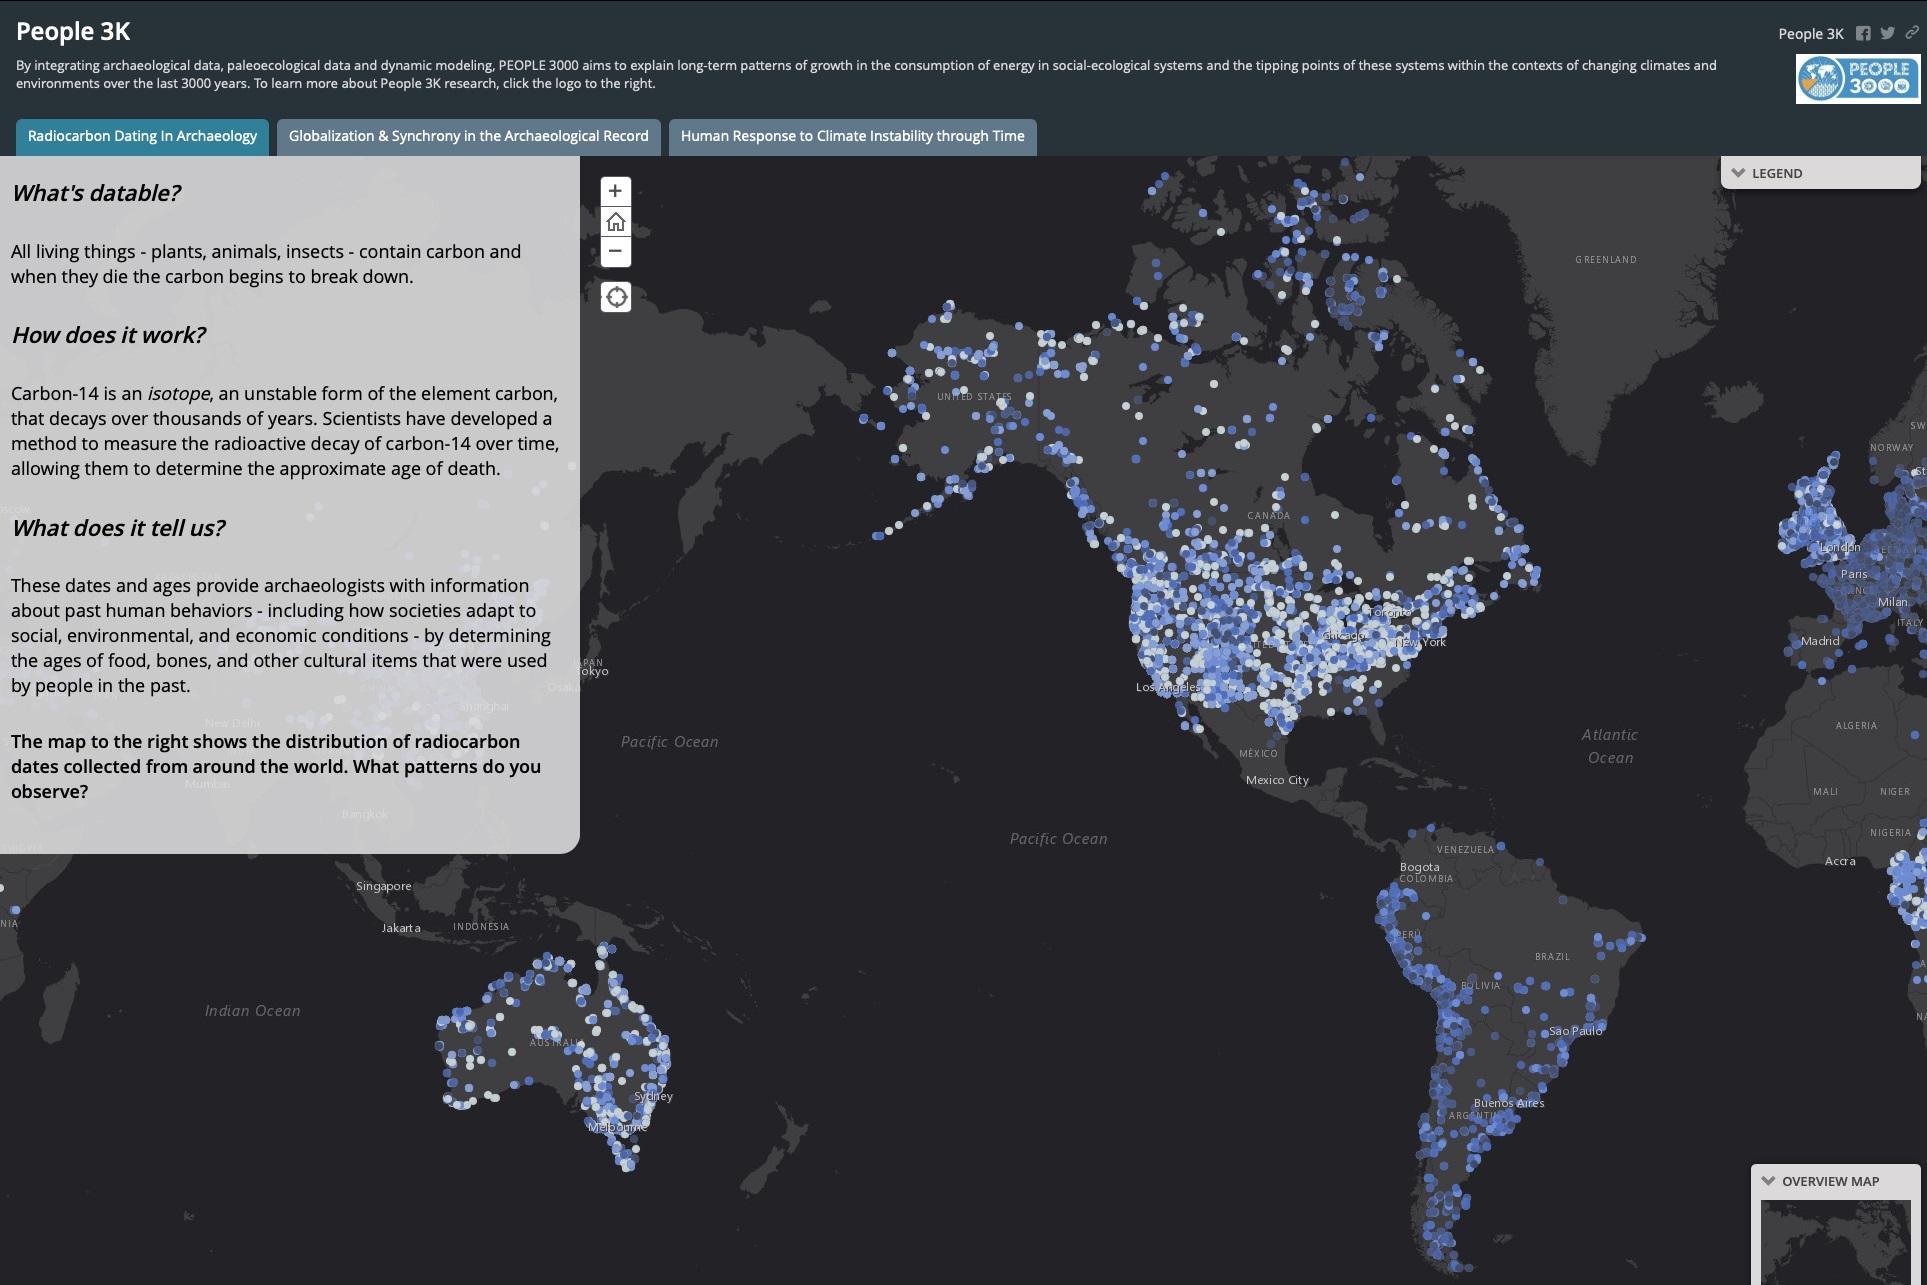Reset map to home extent
1927x1285 pixels.
[615, 221]
